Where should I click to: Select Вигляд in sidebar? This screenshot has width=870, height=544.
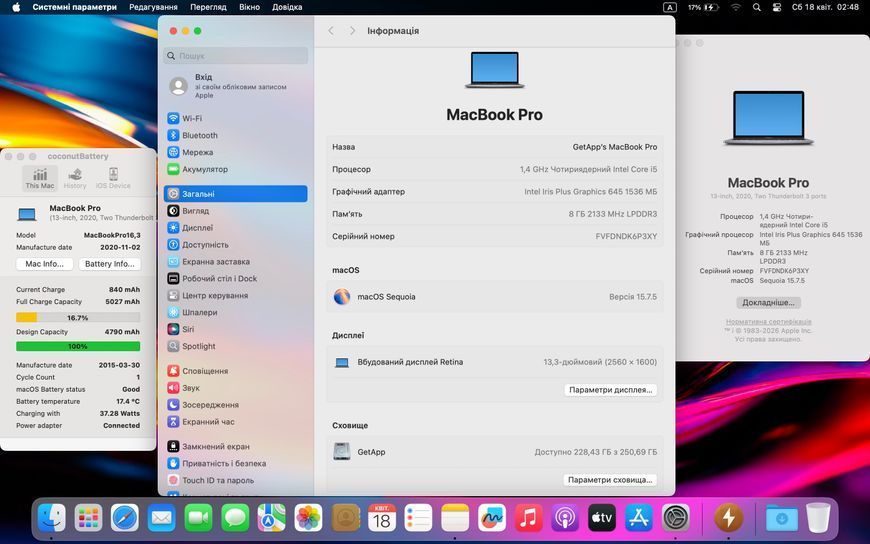(195, 211)
